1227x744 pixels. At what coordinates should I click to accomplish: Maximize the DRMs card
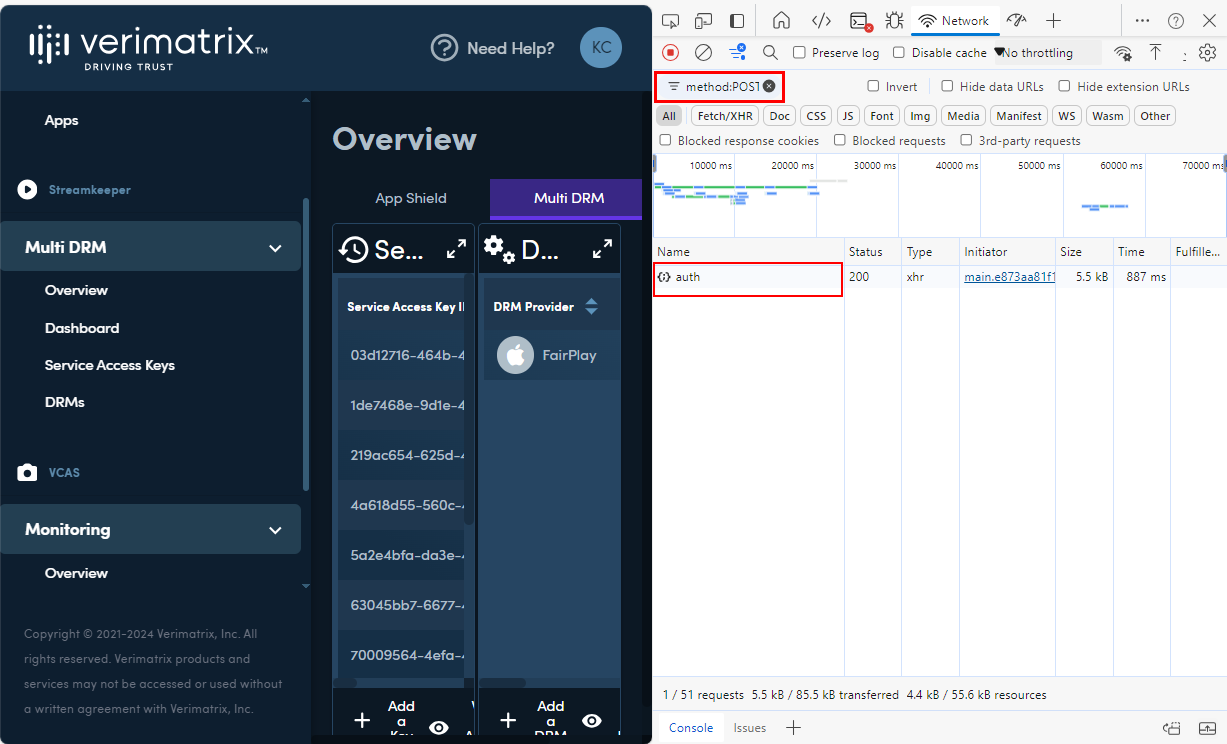[x=602, y=249]
